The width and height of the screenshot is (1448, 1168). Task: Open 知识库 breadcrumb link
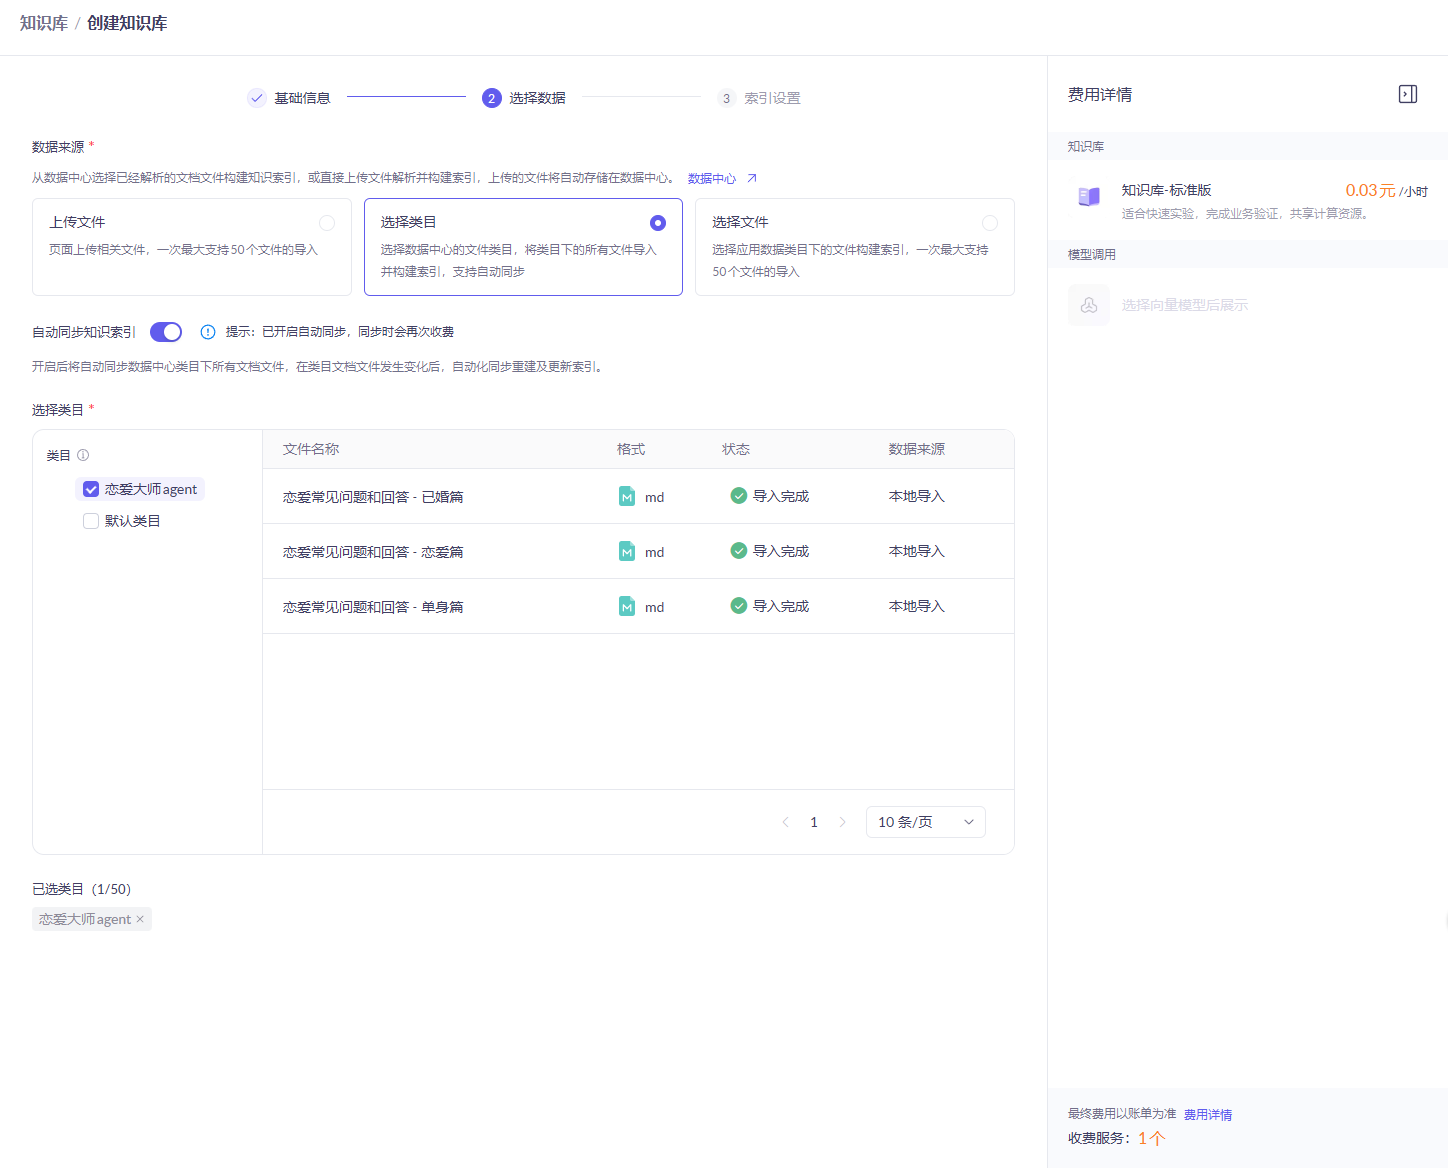coord(43,23)
